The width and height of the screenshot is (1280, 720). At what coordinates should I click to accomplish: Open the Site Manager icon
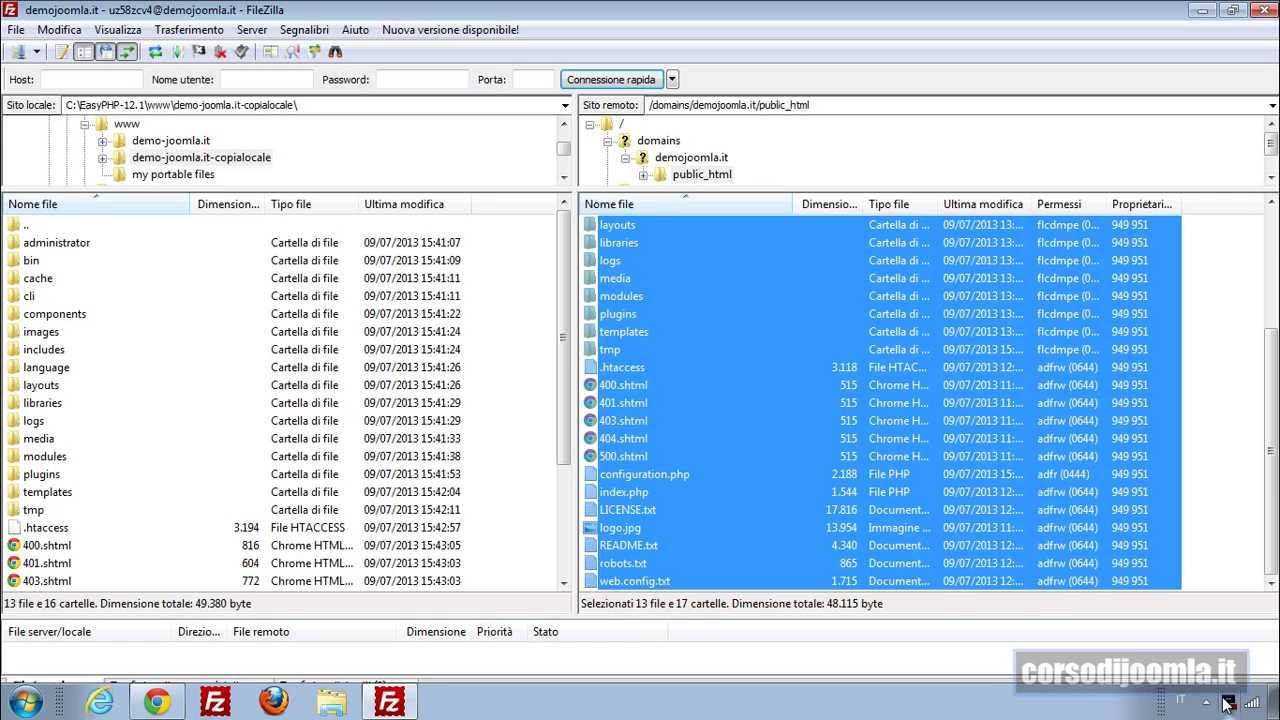pos(18,52)
